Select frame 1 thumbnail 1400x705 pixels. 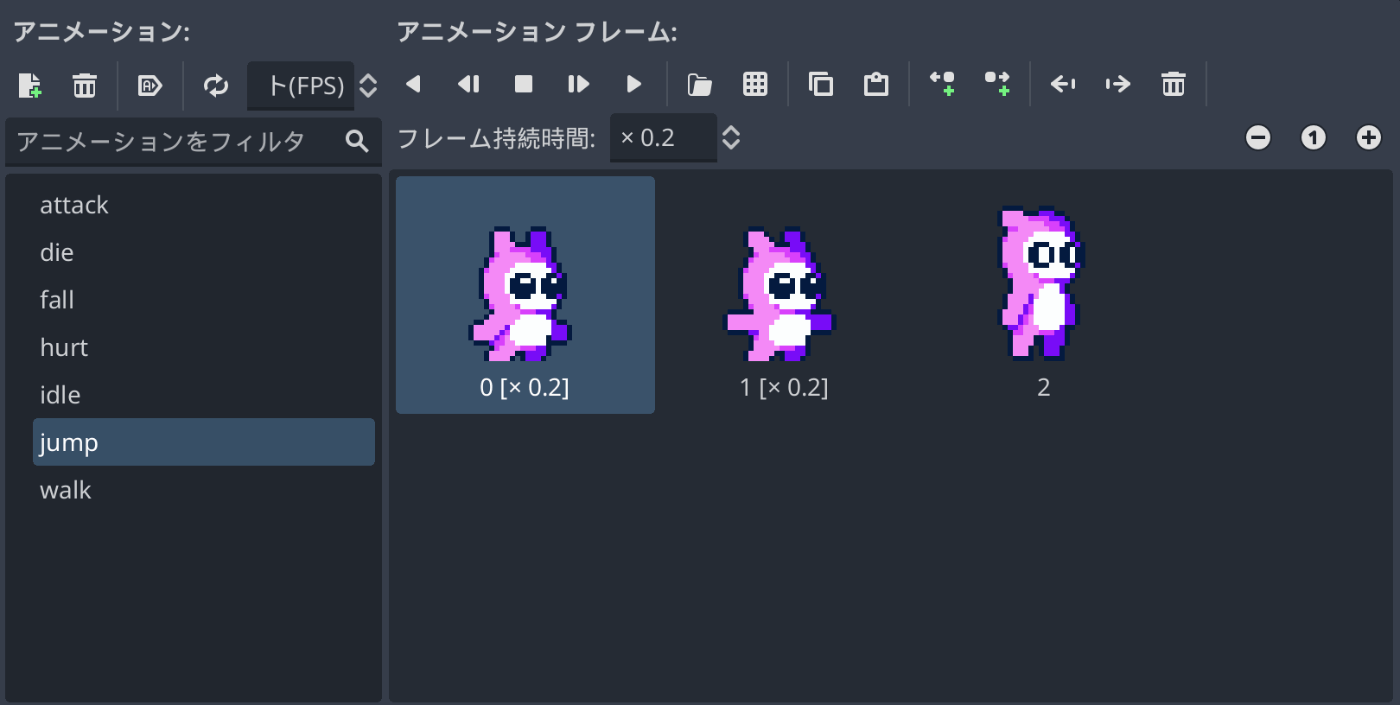(784, 295)
